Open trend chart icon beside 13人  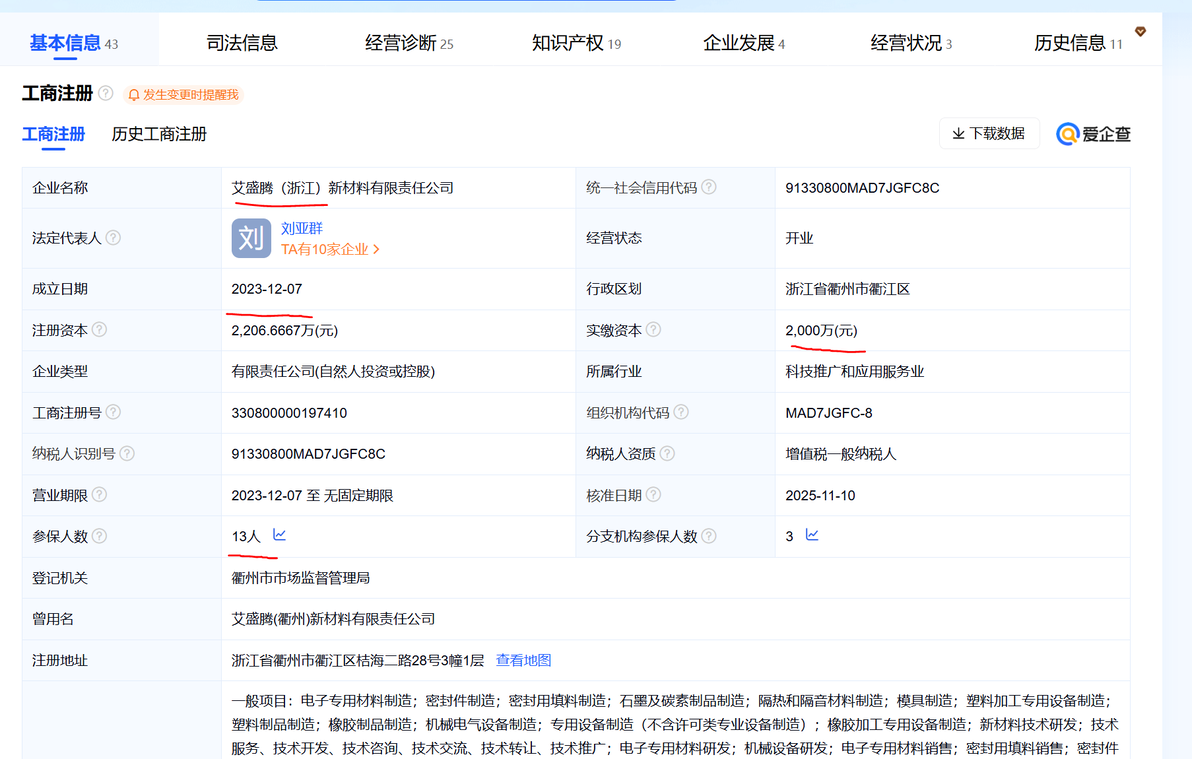click(280, 535)
